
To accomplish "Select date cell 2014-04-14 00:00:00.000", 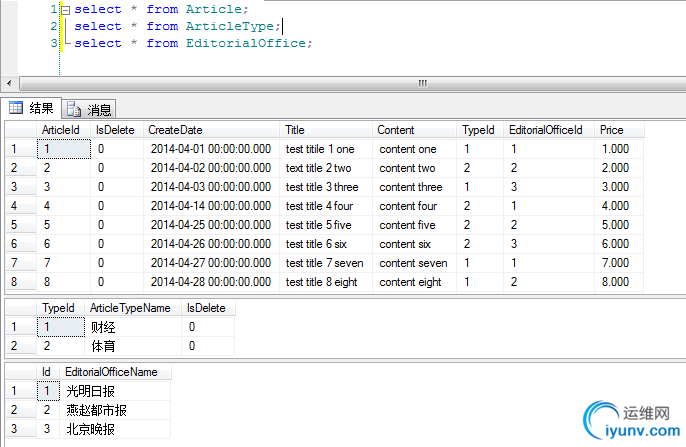I will tap(211, 206).
